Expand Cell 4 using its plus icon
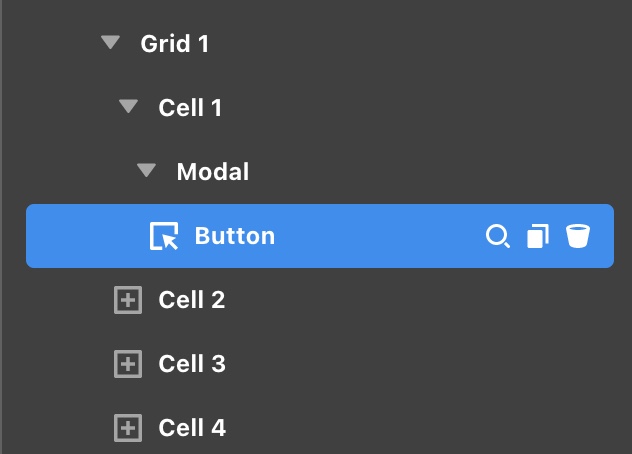Screen dimensions: 632x454 tap(128, 428)
